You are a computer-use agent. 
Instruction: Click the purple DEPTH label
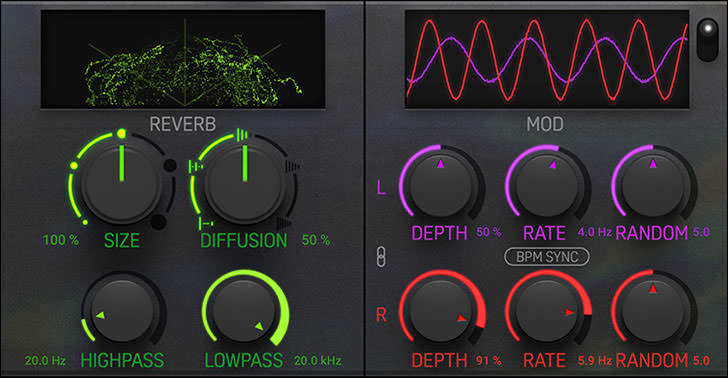pos(439,233)
